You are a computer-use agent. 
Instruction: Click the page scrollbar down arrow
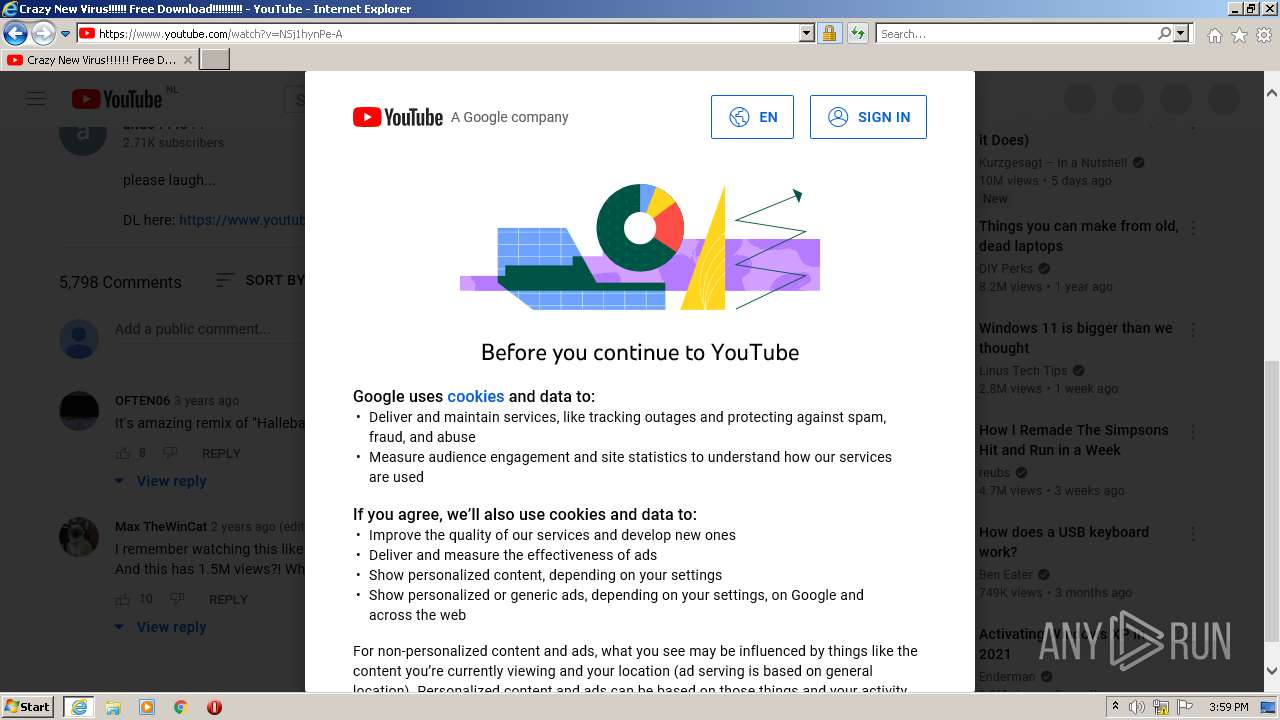click(1271, 672)
